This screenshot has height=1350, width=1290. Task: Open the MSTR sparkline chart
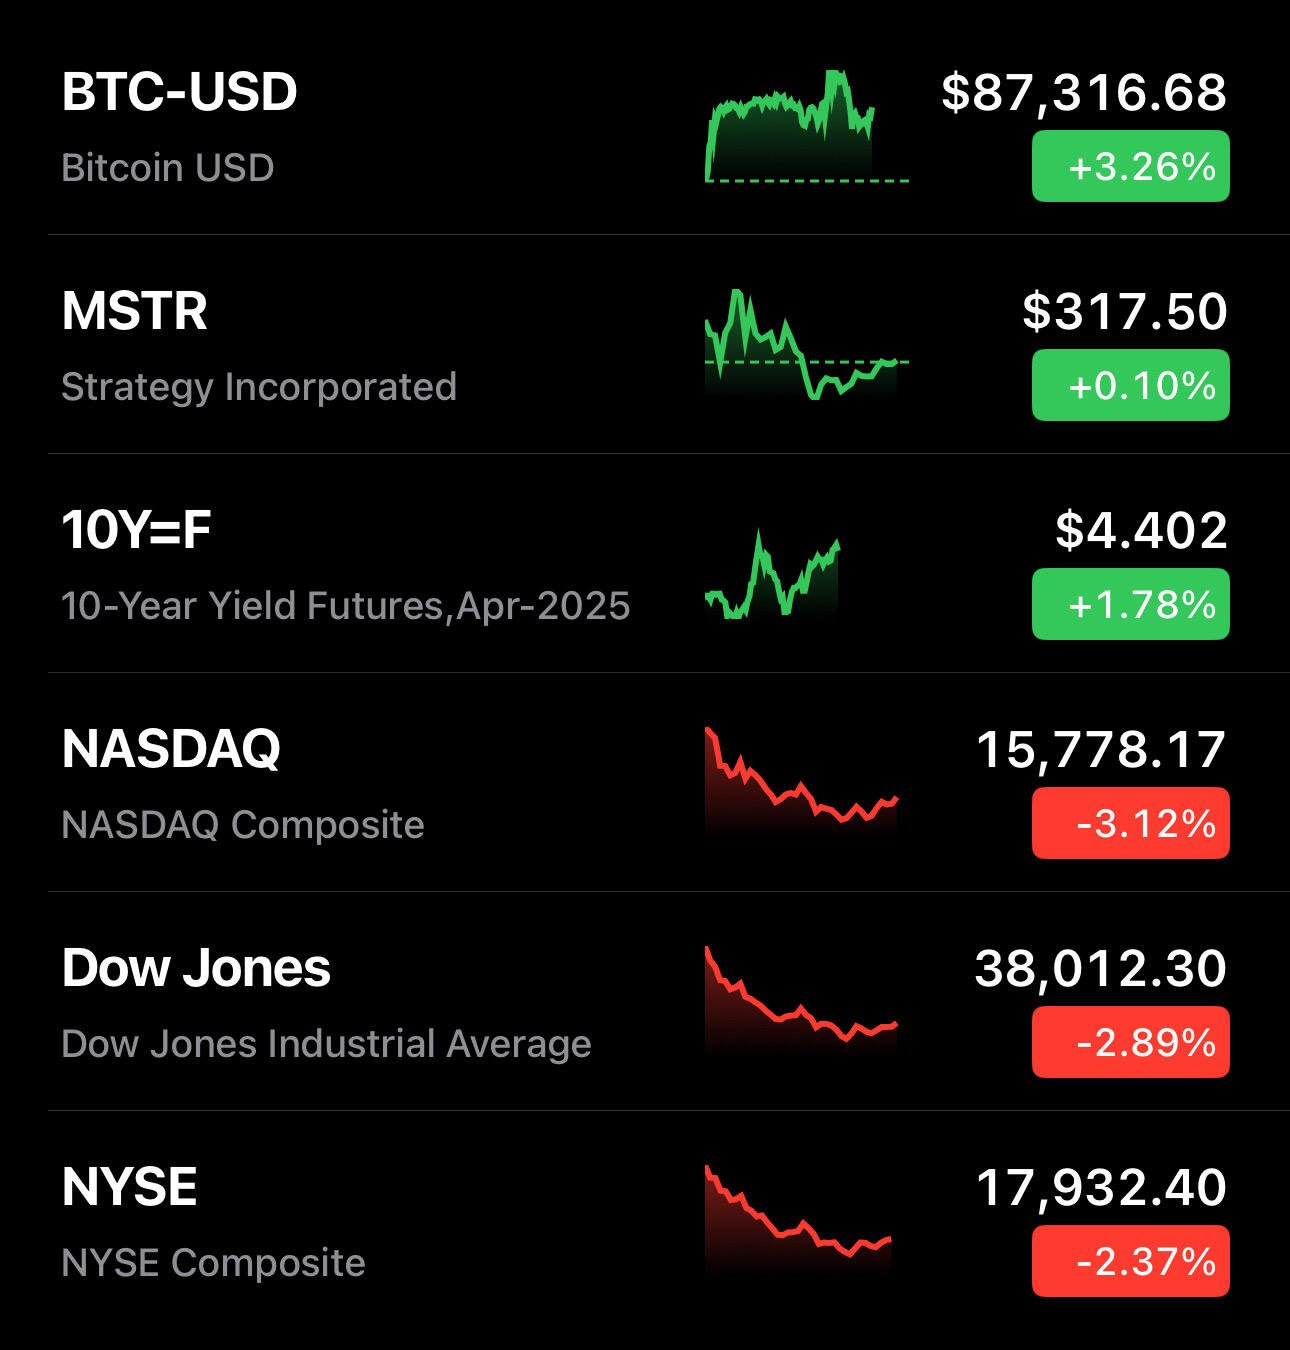(x=807, y=345)
